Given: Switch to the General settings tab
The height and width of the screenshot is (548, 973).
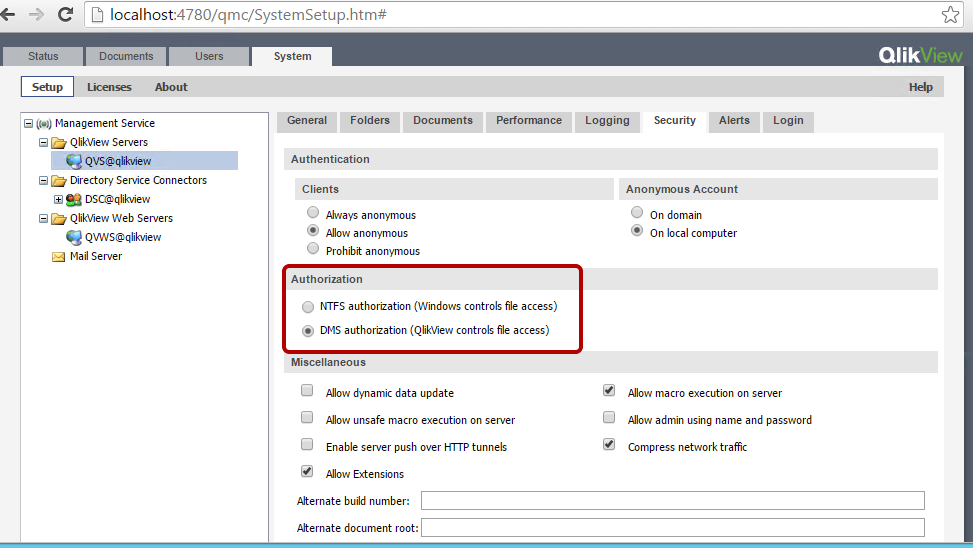Looking at the screenshot, I should click(307, 121).
